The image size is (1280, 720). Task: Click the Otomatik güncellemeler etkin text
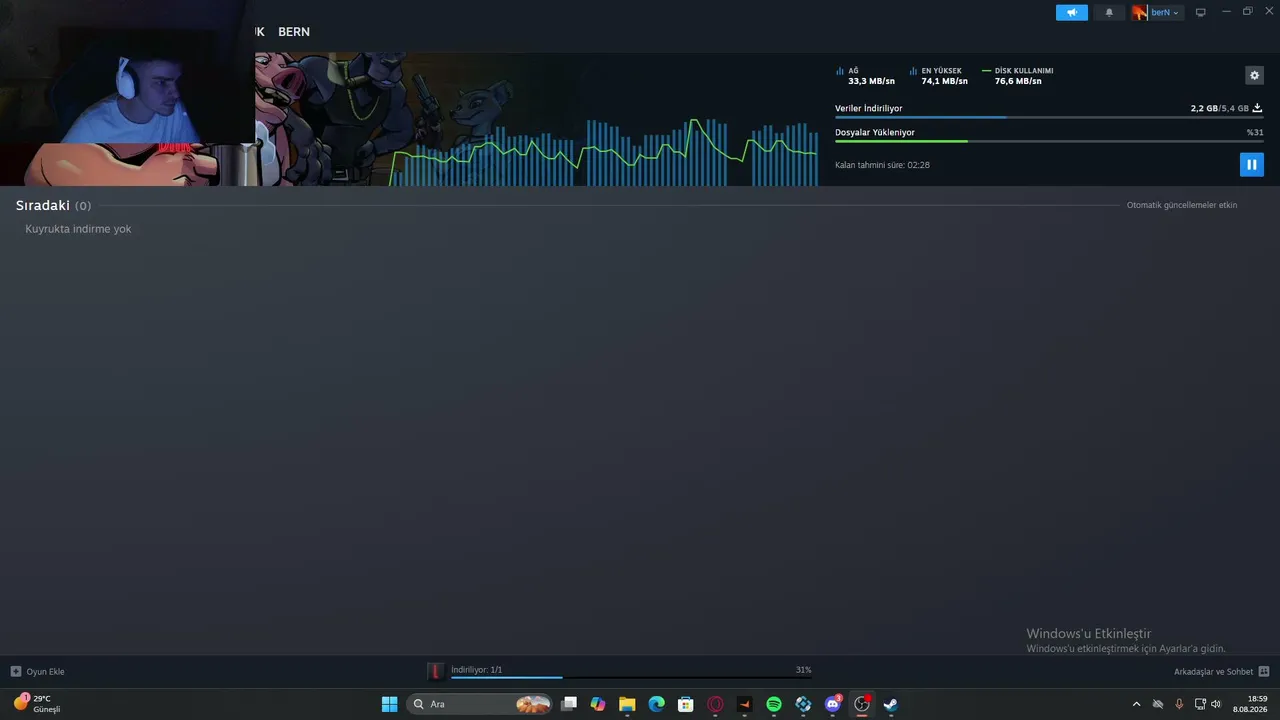pos(1182,205)
